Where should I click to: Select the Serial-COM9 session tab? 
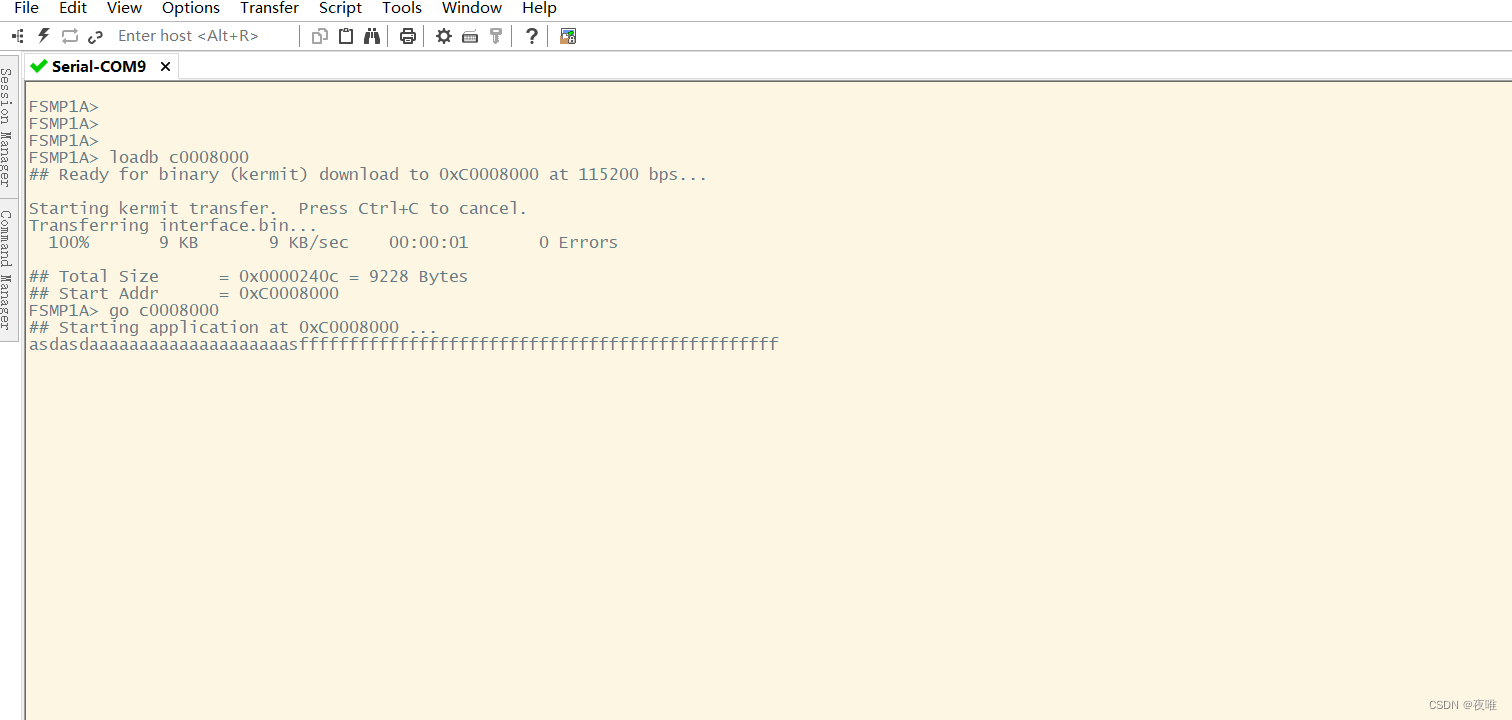[x=99, y=66]
